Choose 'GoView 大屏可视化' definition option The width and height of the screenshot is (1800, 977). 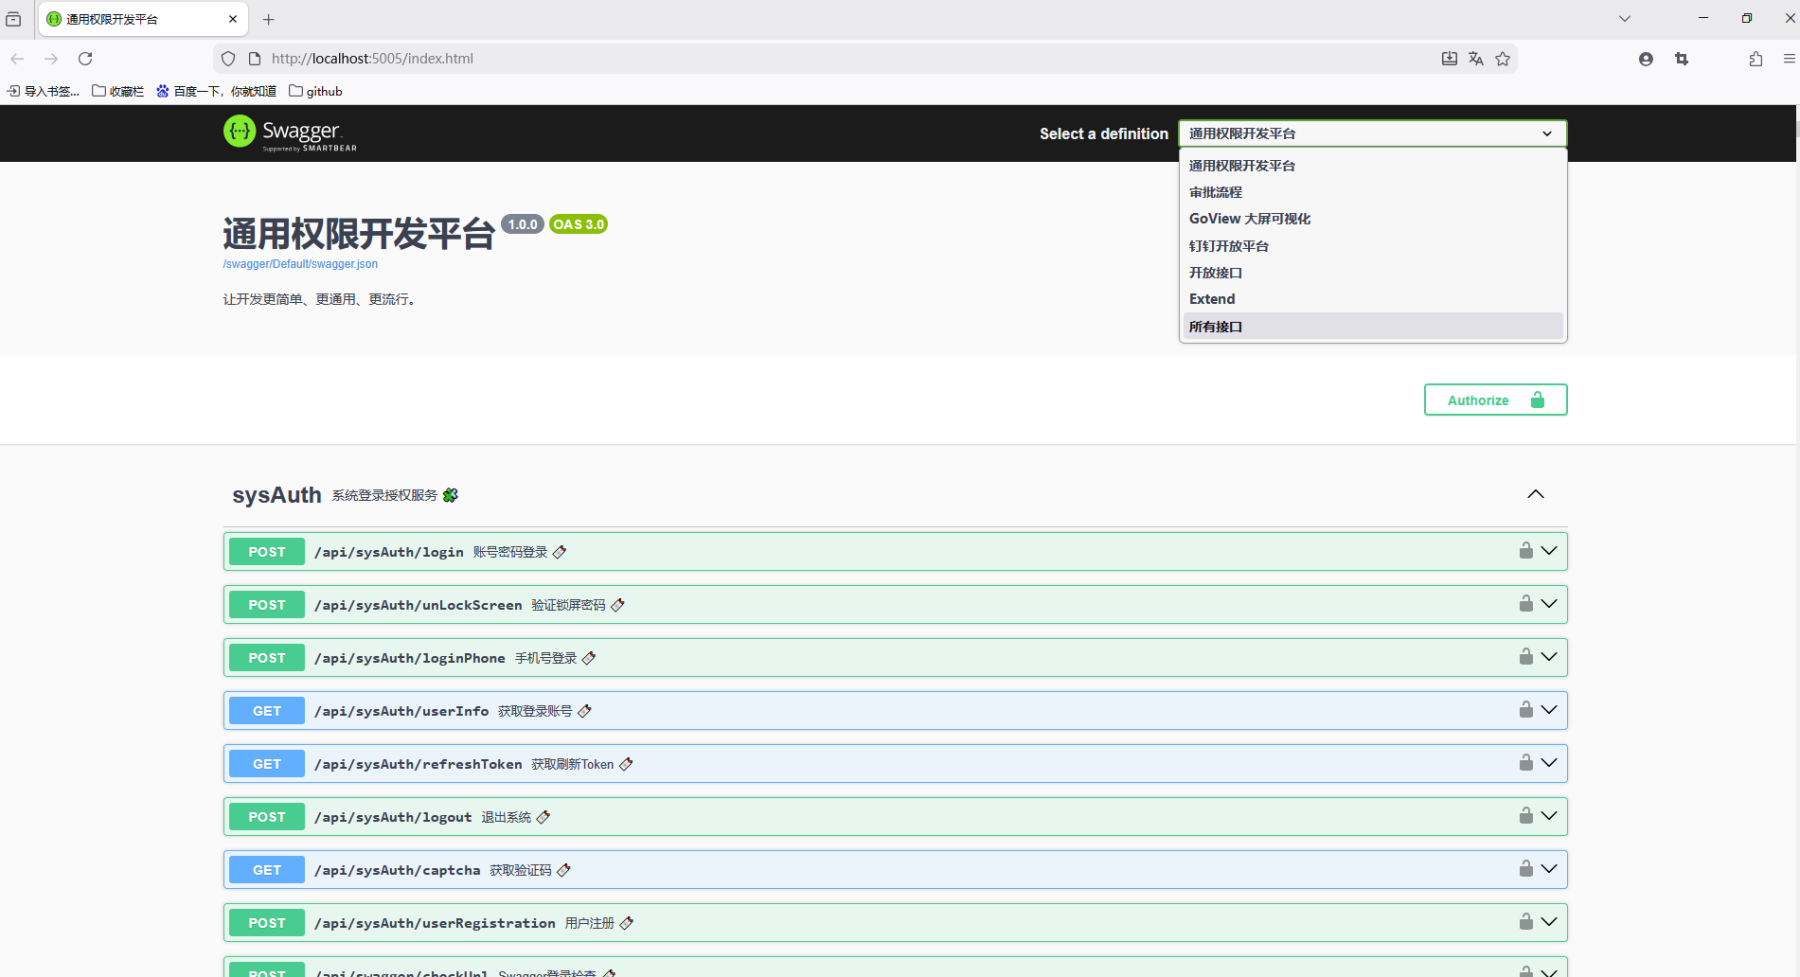click(x=1249, y=219)
